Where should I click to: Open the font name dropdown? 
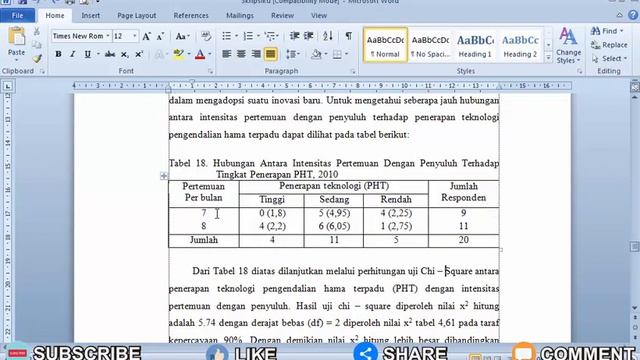point(108,36)
